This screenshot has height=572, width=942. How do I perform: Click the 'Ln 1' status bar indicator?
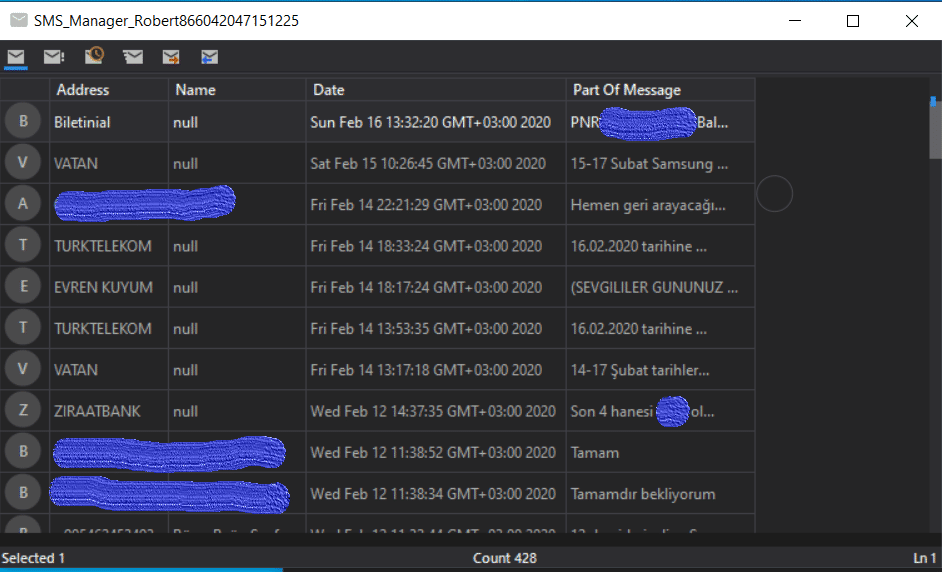pyautogui.click(x=925, y=558)
